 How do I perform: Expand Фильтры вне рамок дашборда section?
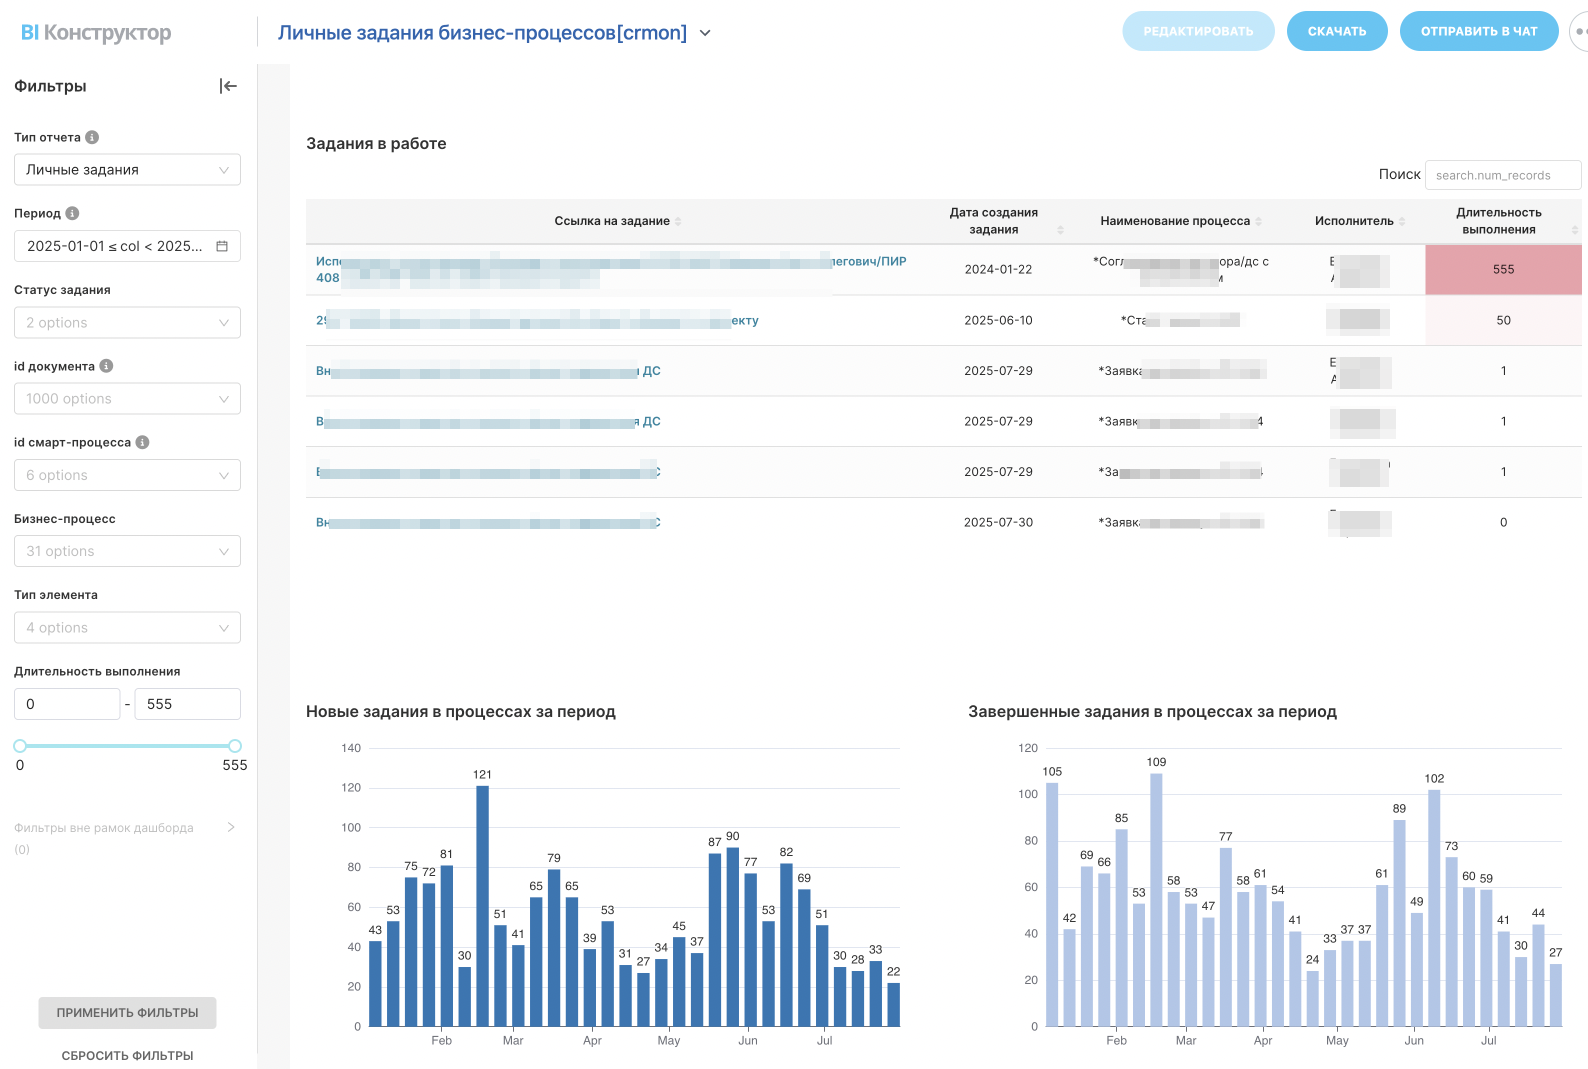point(231,827)
